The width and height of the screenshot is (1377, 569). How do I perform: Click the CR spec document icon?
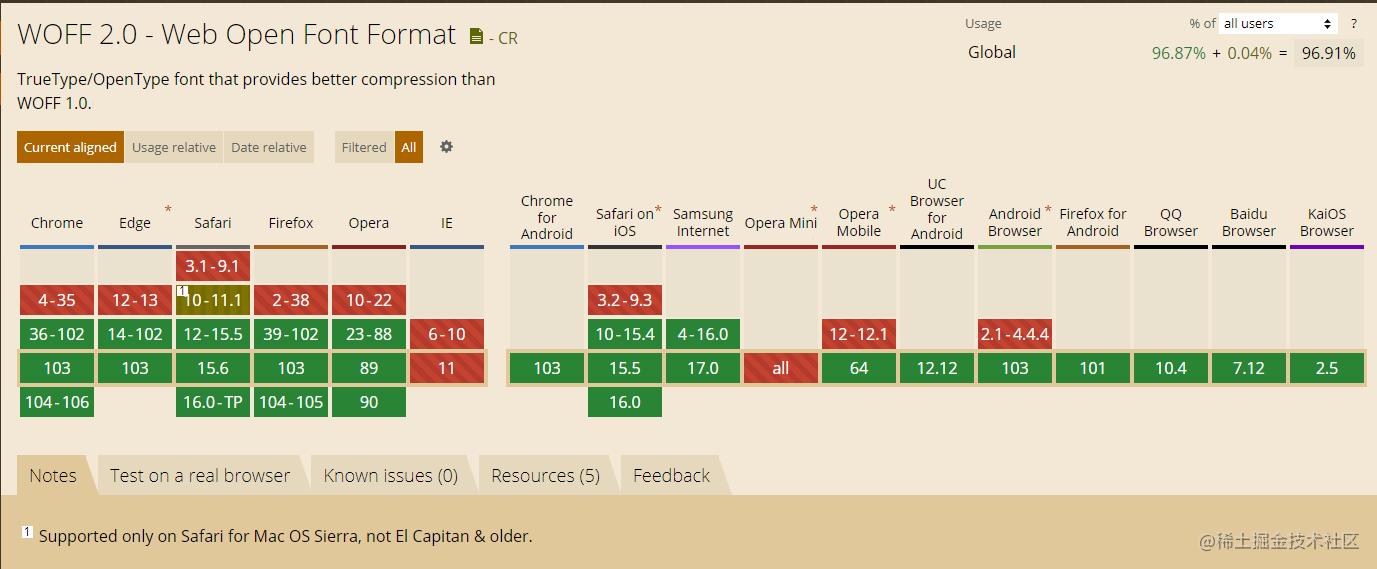pos(477,37)
